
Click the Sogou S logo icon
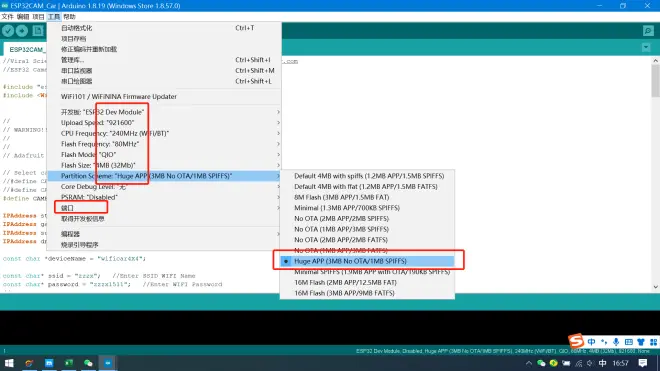point(576,341)
